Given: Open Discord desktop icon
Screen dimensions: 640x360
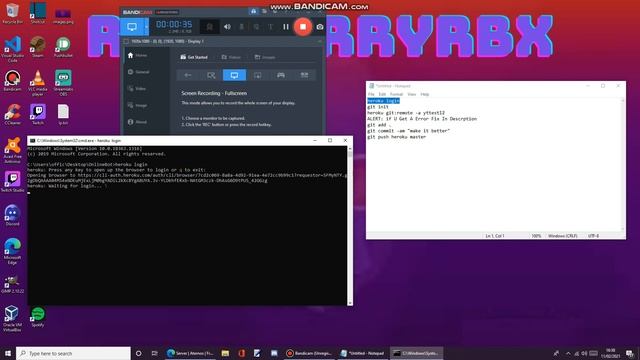Looking at the screenshot, I should point(12,216).
